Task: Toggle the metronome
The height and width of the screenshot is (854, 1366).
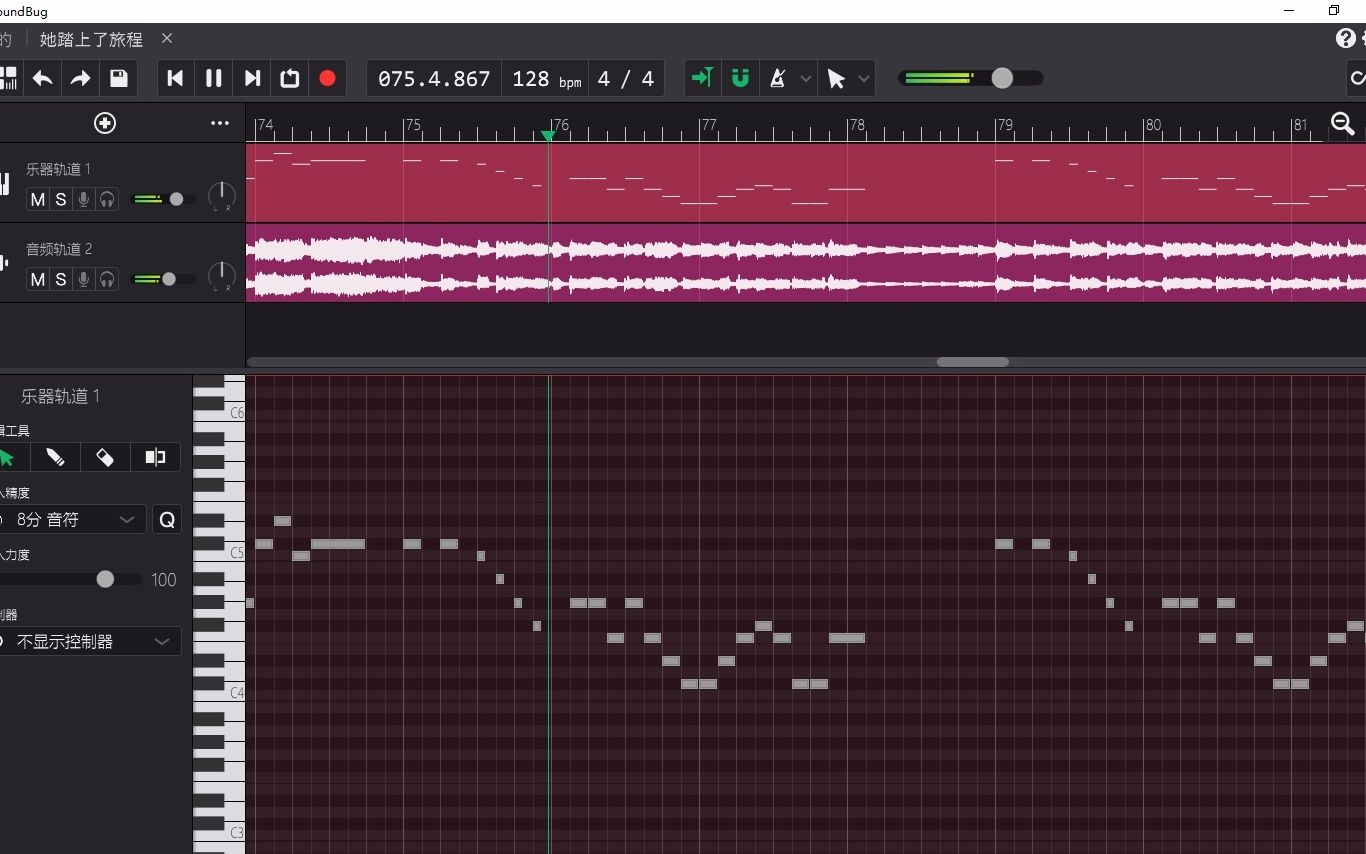Action: 777,78
